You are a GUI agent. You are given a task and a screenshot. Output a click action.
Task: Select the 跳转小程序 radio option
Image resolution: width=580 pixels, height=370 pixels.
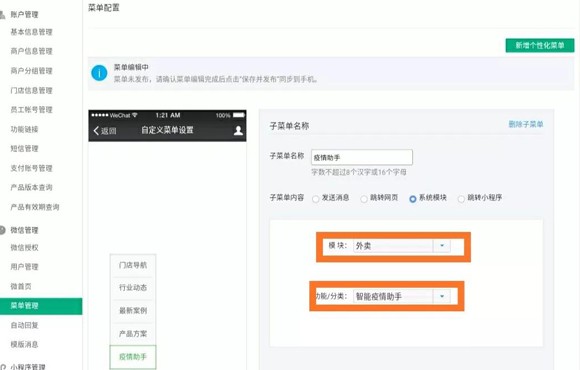tap(461, 199)
